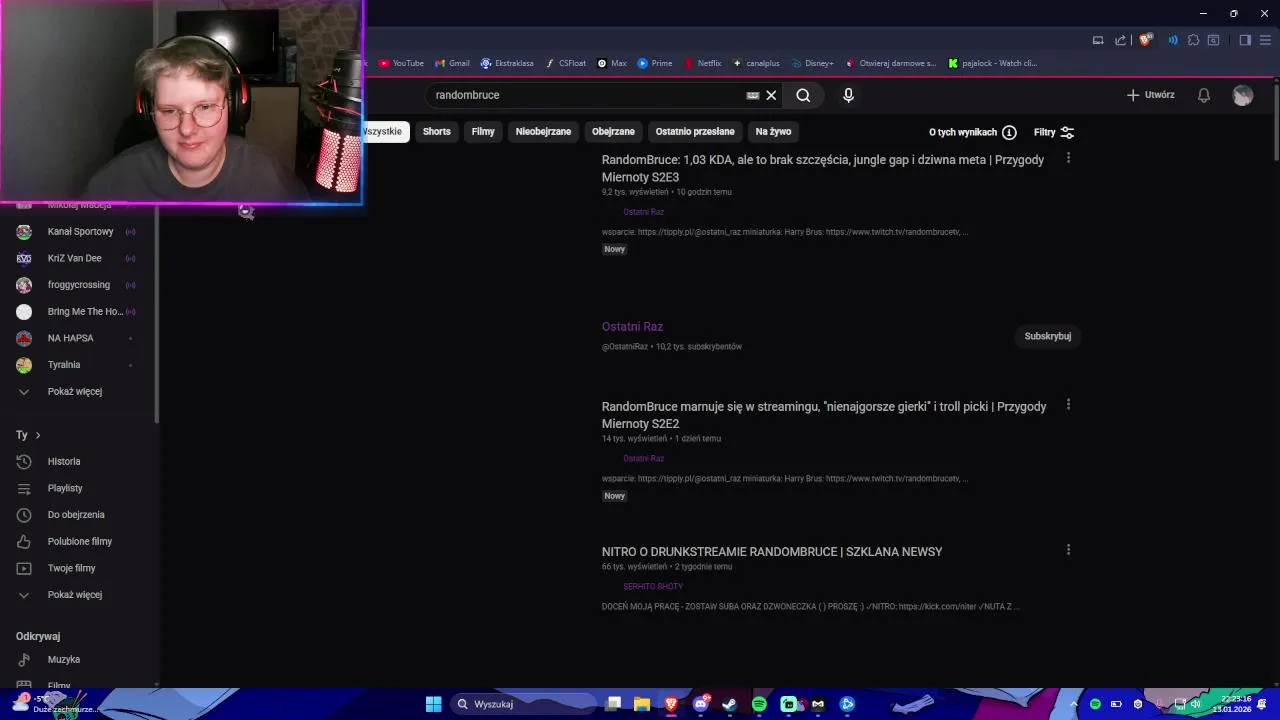Open NA HAPSA subscription
The image size is (1280, 720).
click(x=78, y=338)
